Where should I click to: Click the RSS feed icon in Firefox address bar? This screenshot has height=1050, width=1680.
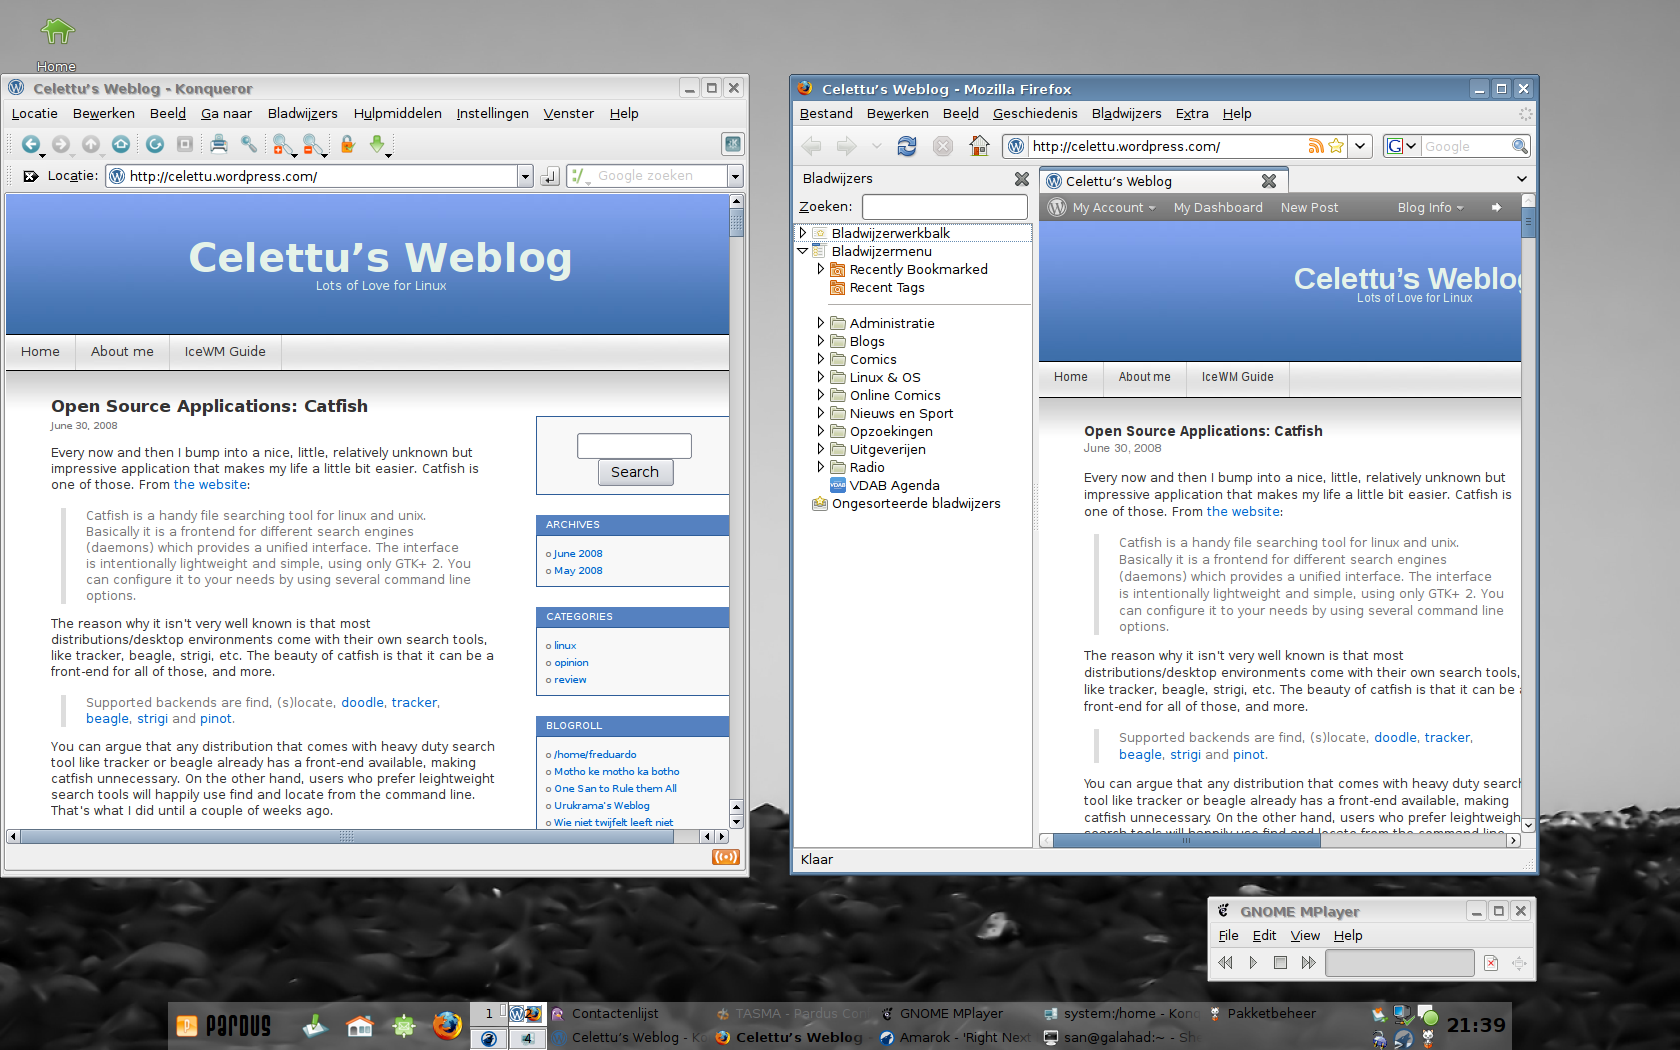[1316, 146]
